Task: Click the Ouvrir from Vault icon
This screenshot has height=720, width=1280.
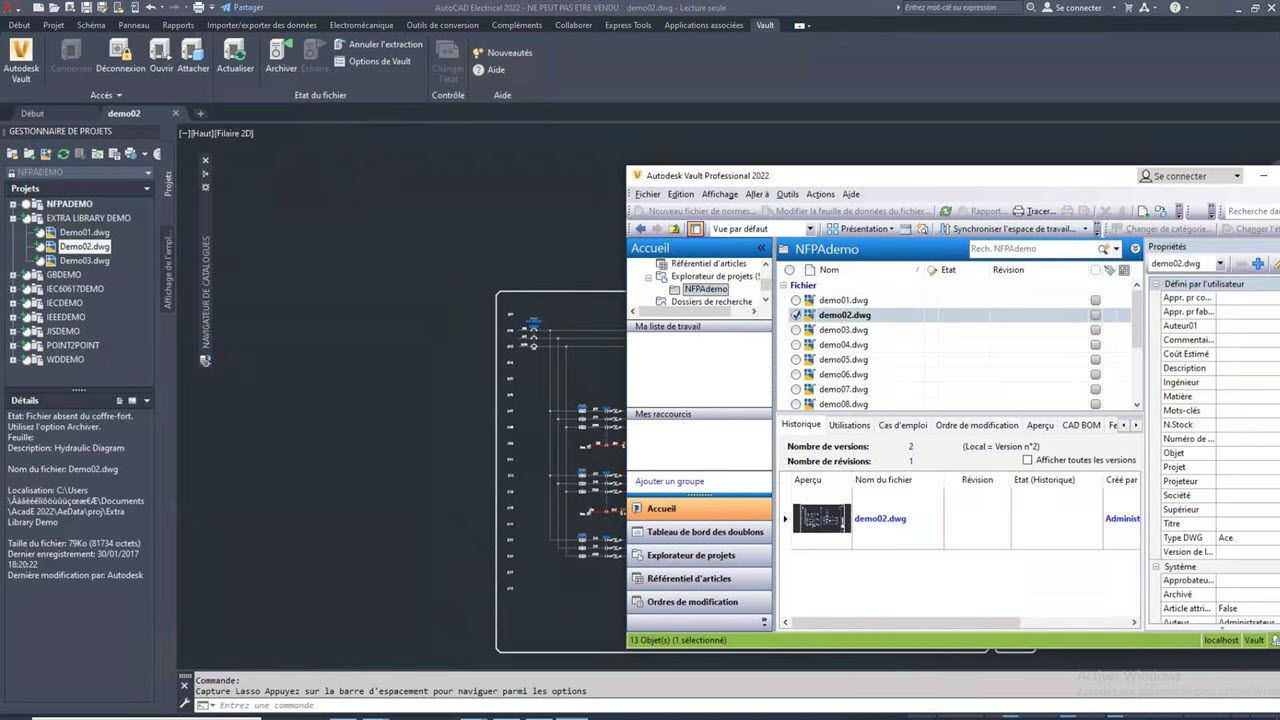Action: [x=161, y=50]
